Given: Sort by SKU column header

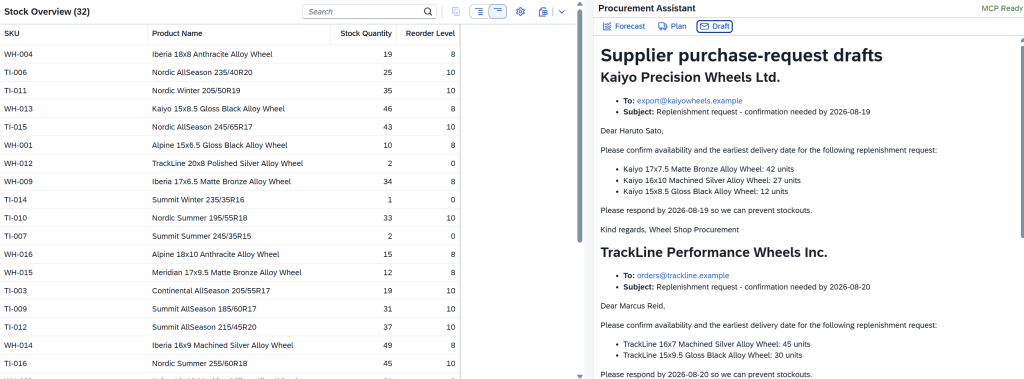Looking at the screenshot, I should click(74, 33).
